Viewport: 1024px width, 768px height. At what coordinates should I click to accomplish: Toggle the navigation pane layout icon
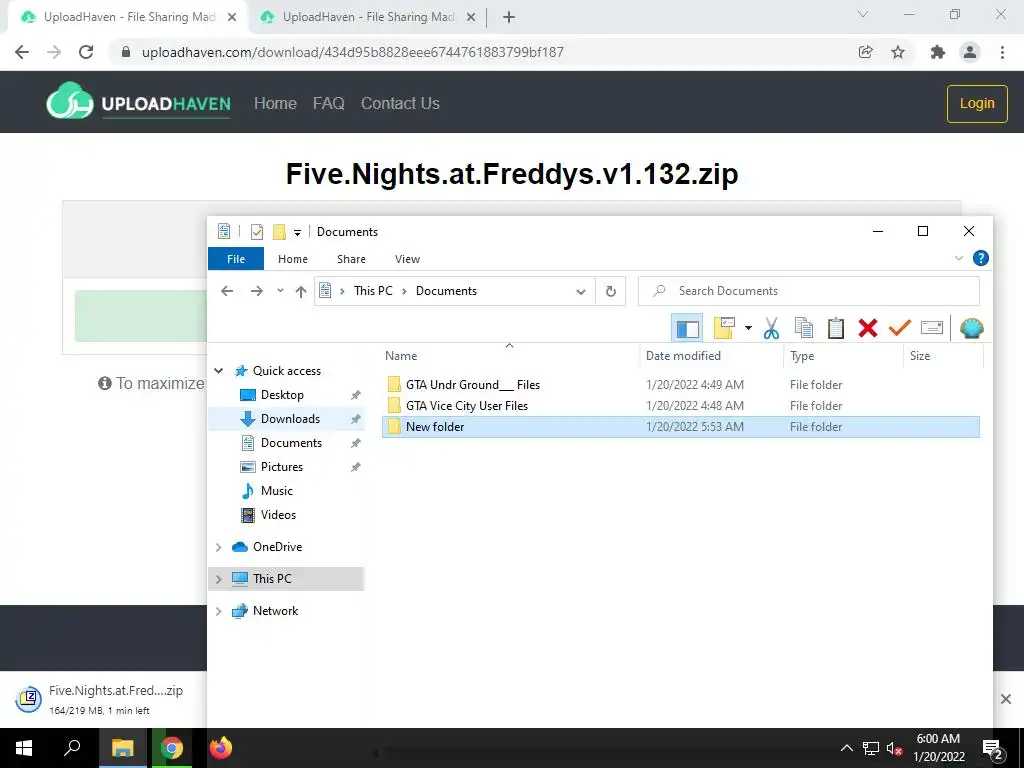687,328
